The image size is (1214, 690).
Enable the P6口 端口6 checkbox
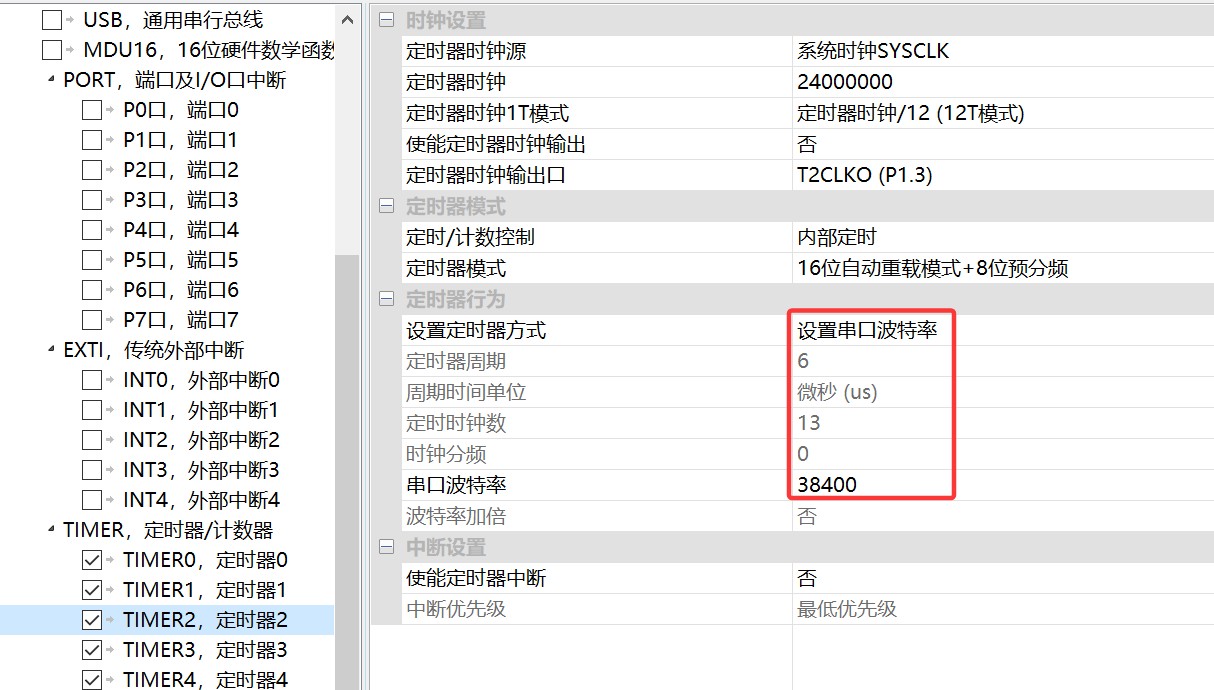point(92,290)
